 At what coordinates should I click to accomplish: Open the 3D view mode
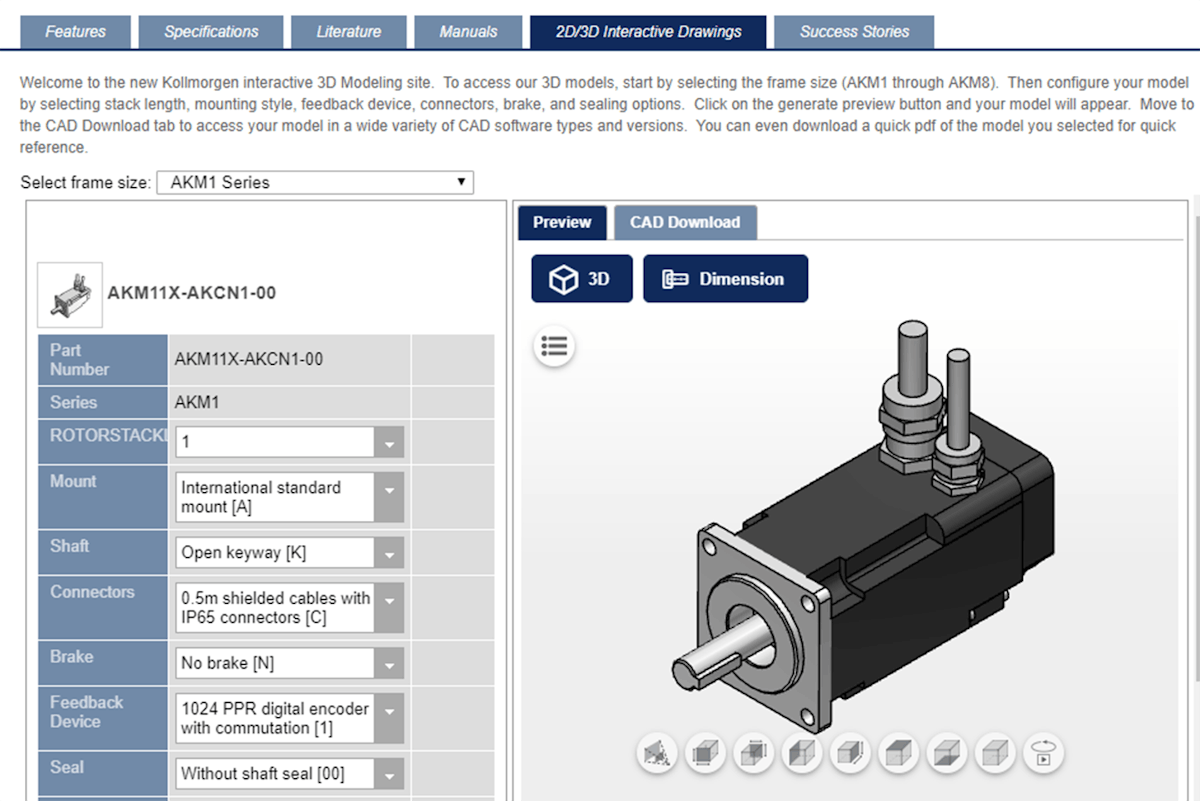[x=581, y=278]
